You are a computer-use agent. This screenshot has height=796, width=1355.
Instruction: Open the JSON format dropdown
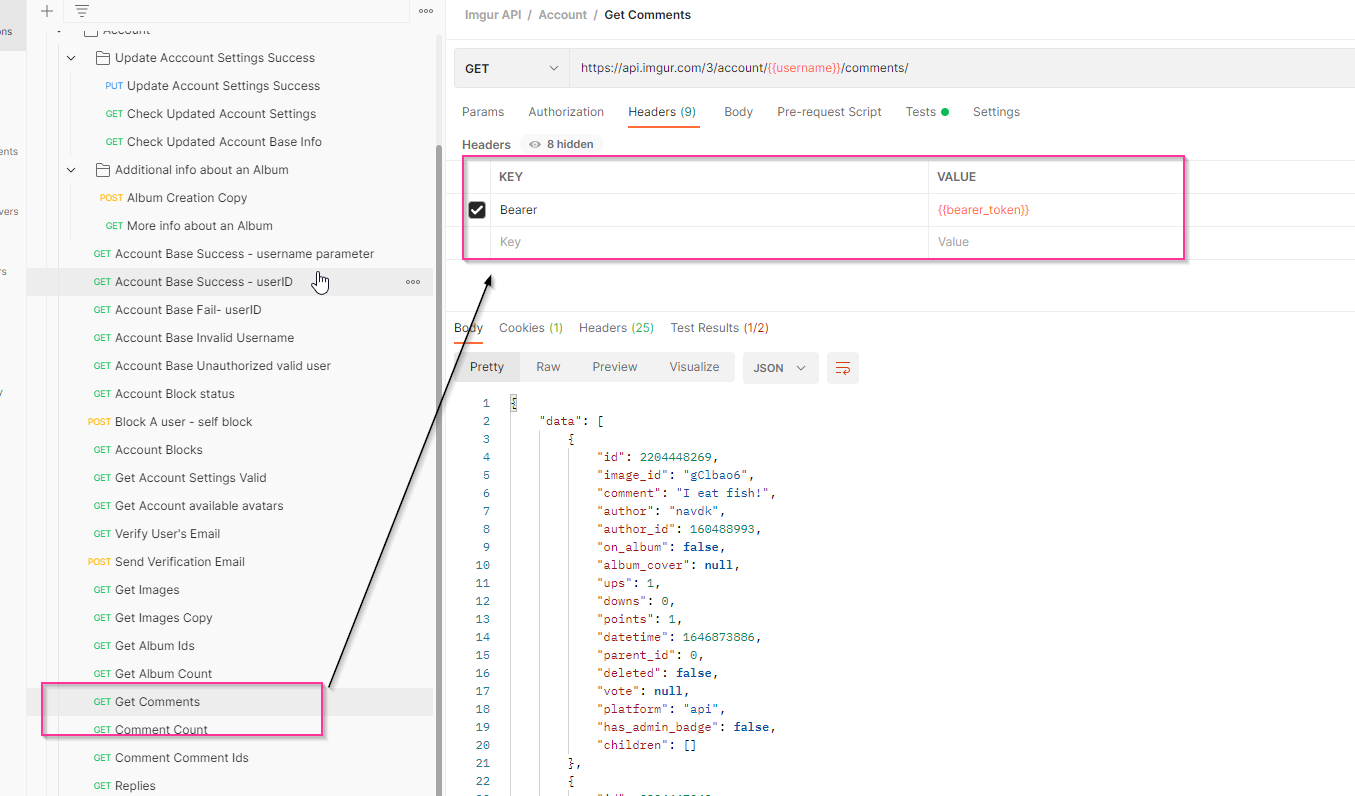780,368
